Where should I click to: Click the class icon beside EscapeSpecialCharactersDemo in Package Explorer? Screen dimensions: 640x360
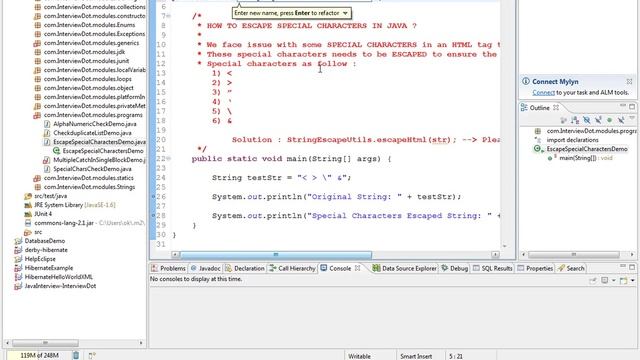pyautogui.click(x=56, y=151)
